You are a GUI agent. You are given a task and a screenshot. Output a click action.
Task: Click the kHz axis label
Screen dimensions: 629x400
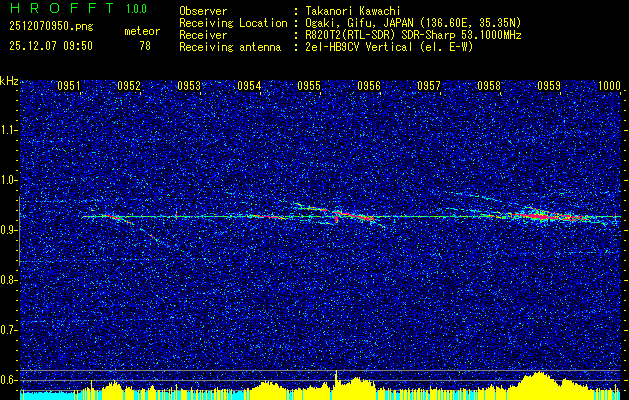click(x=9, y=81)
